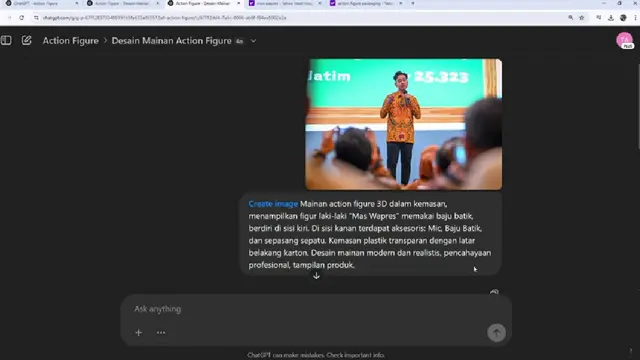Open the question mark help icon at bottom right
This screenshot has width=640, height=360.
click(x=631, y=351)
